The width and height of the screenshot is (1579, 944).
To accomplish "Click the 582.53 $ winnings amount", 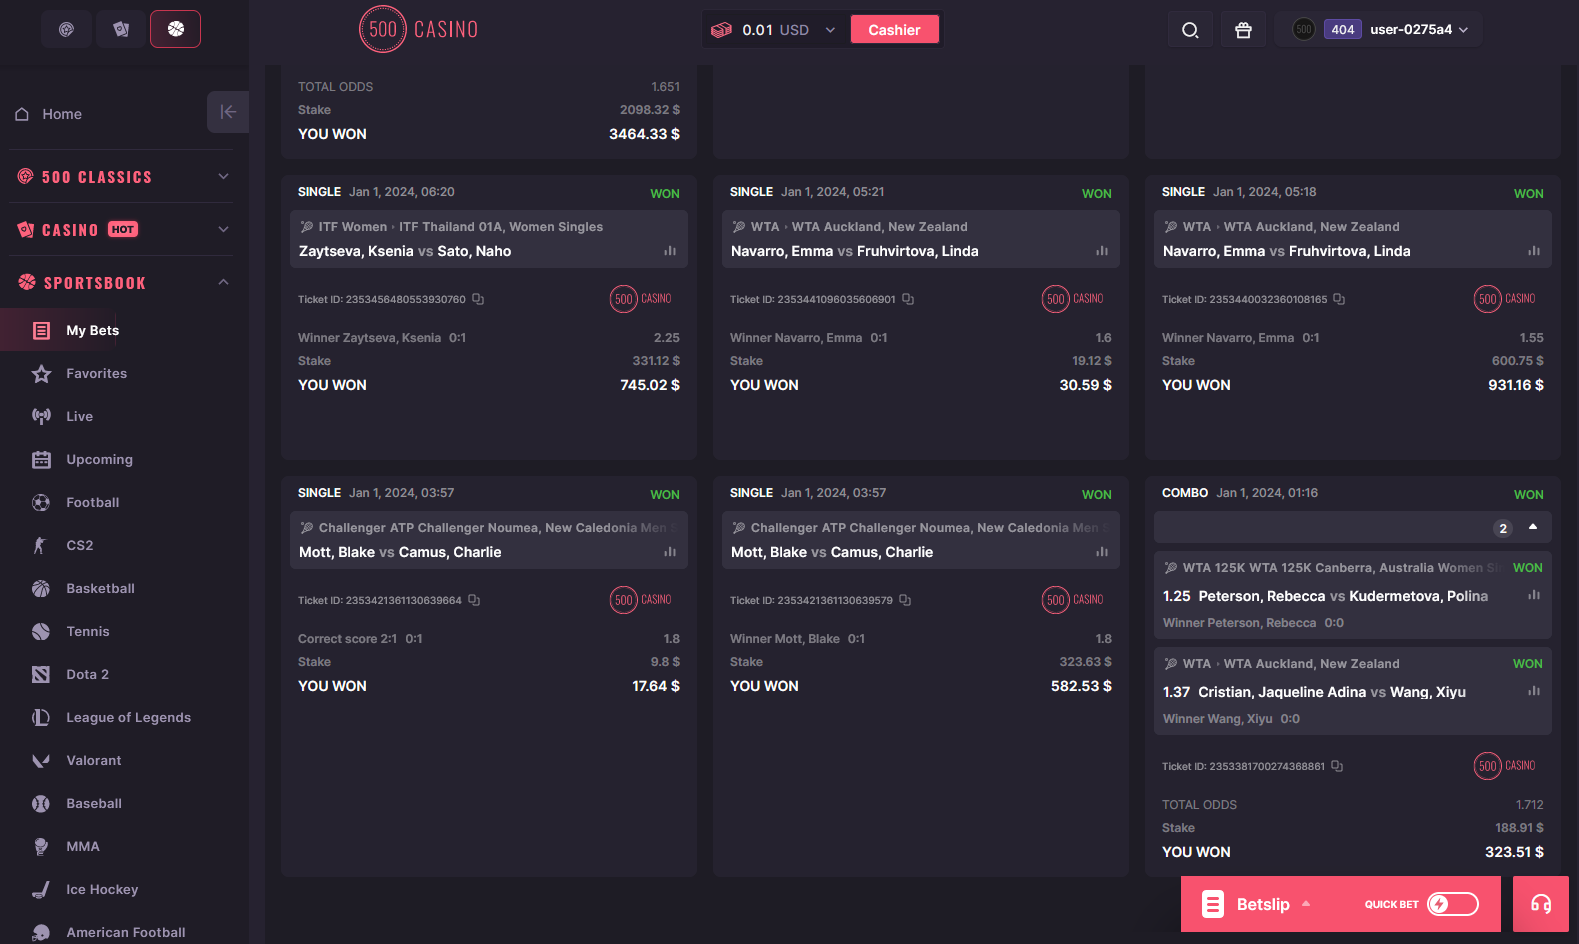I will pyautogui.click(x=1081, y=686).
